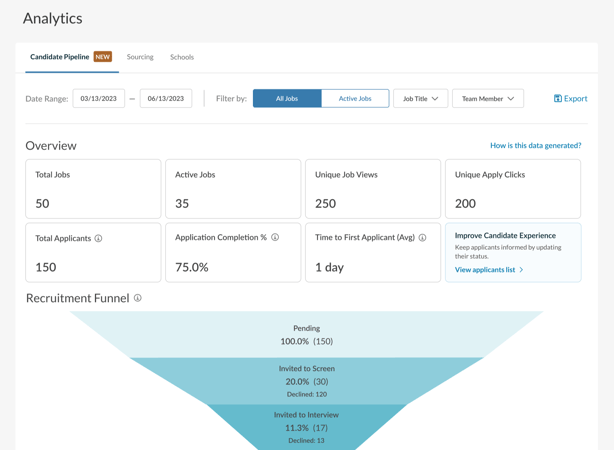614x450 pixels.
Task: Click the View applicants list link
Action: [x=485, y=270]
